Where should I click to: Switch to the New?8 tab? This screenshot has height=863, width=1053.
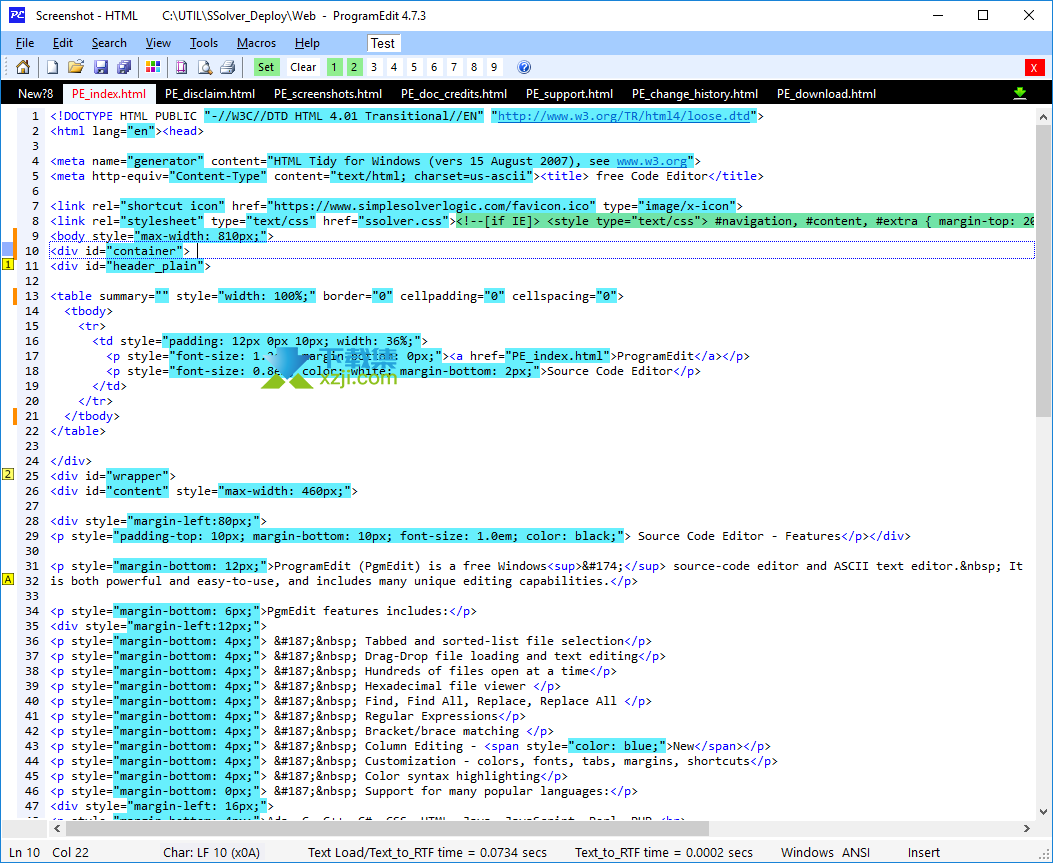point(35,93)
